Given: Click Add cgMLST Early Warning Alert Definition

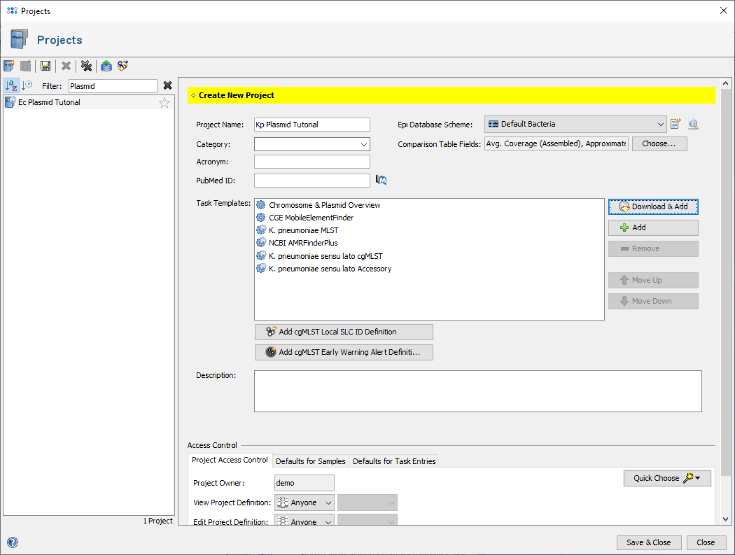Looking at the screenshot, I should [x=344, y=352].
